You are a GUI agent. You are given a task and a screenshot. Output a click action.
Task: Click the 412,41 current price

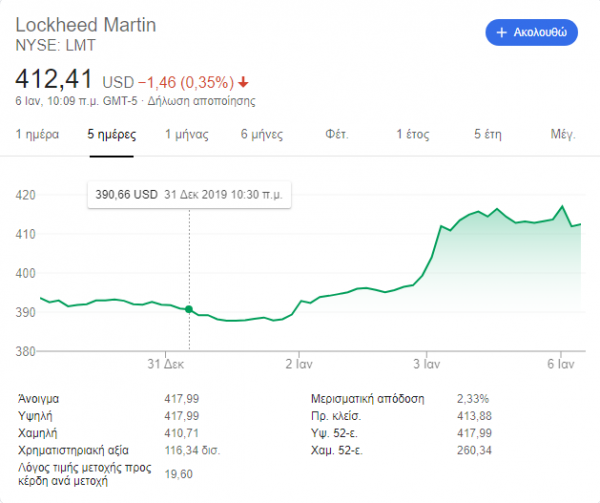coord(54,79)
